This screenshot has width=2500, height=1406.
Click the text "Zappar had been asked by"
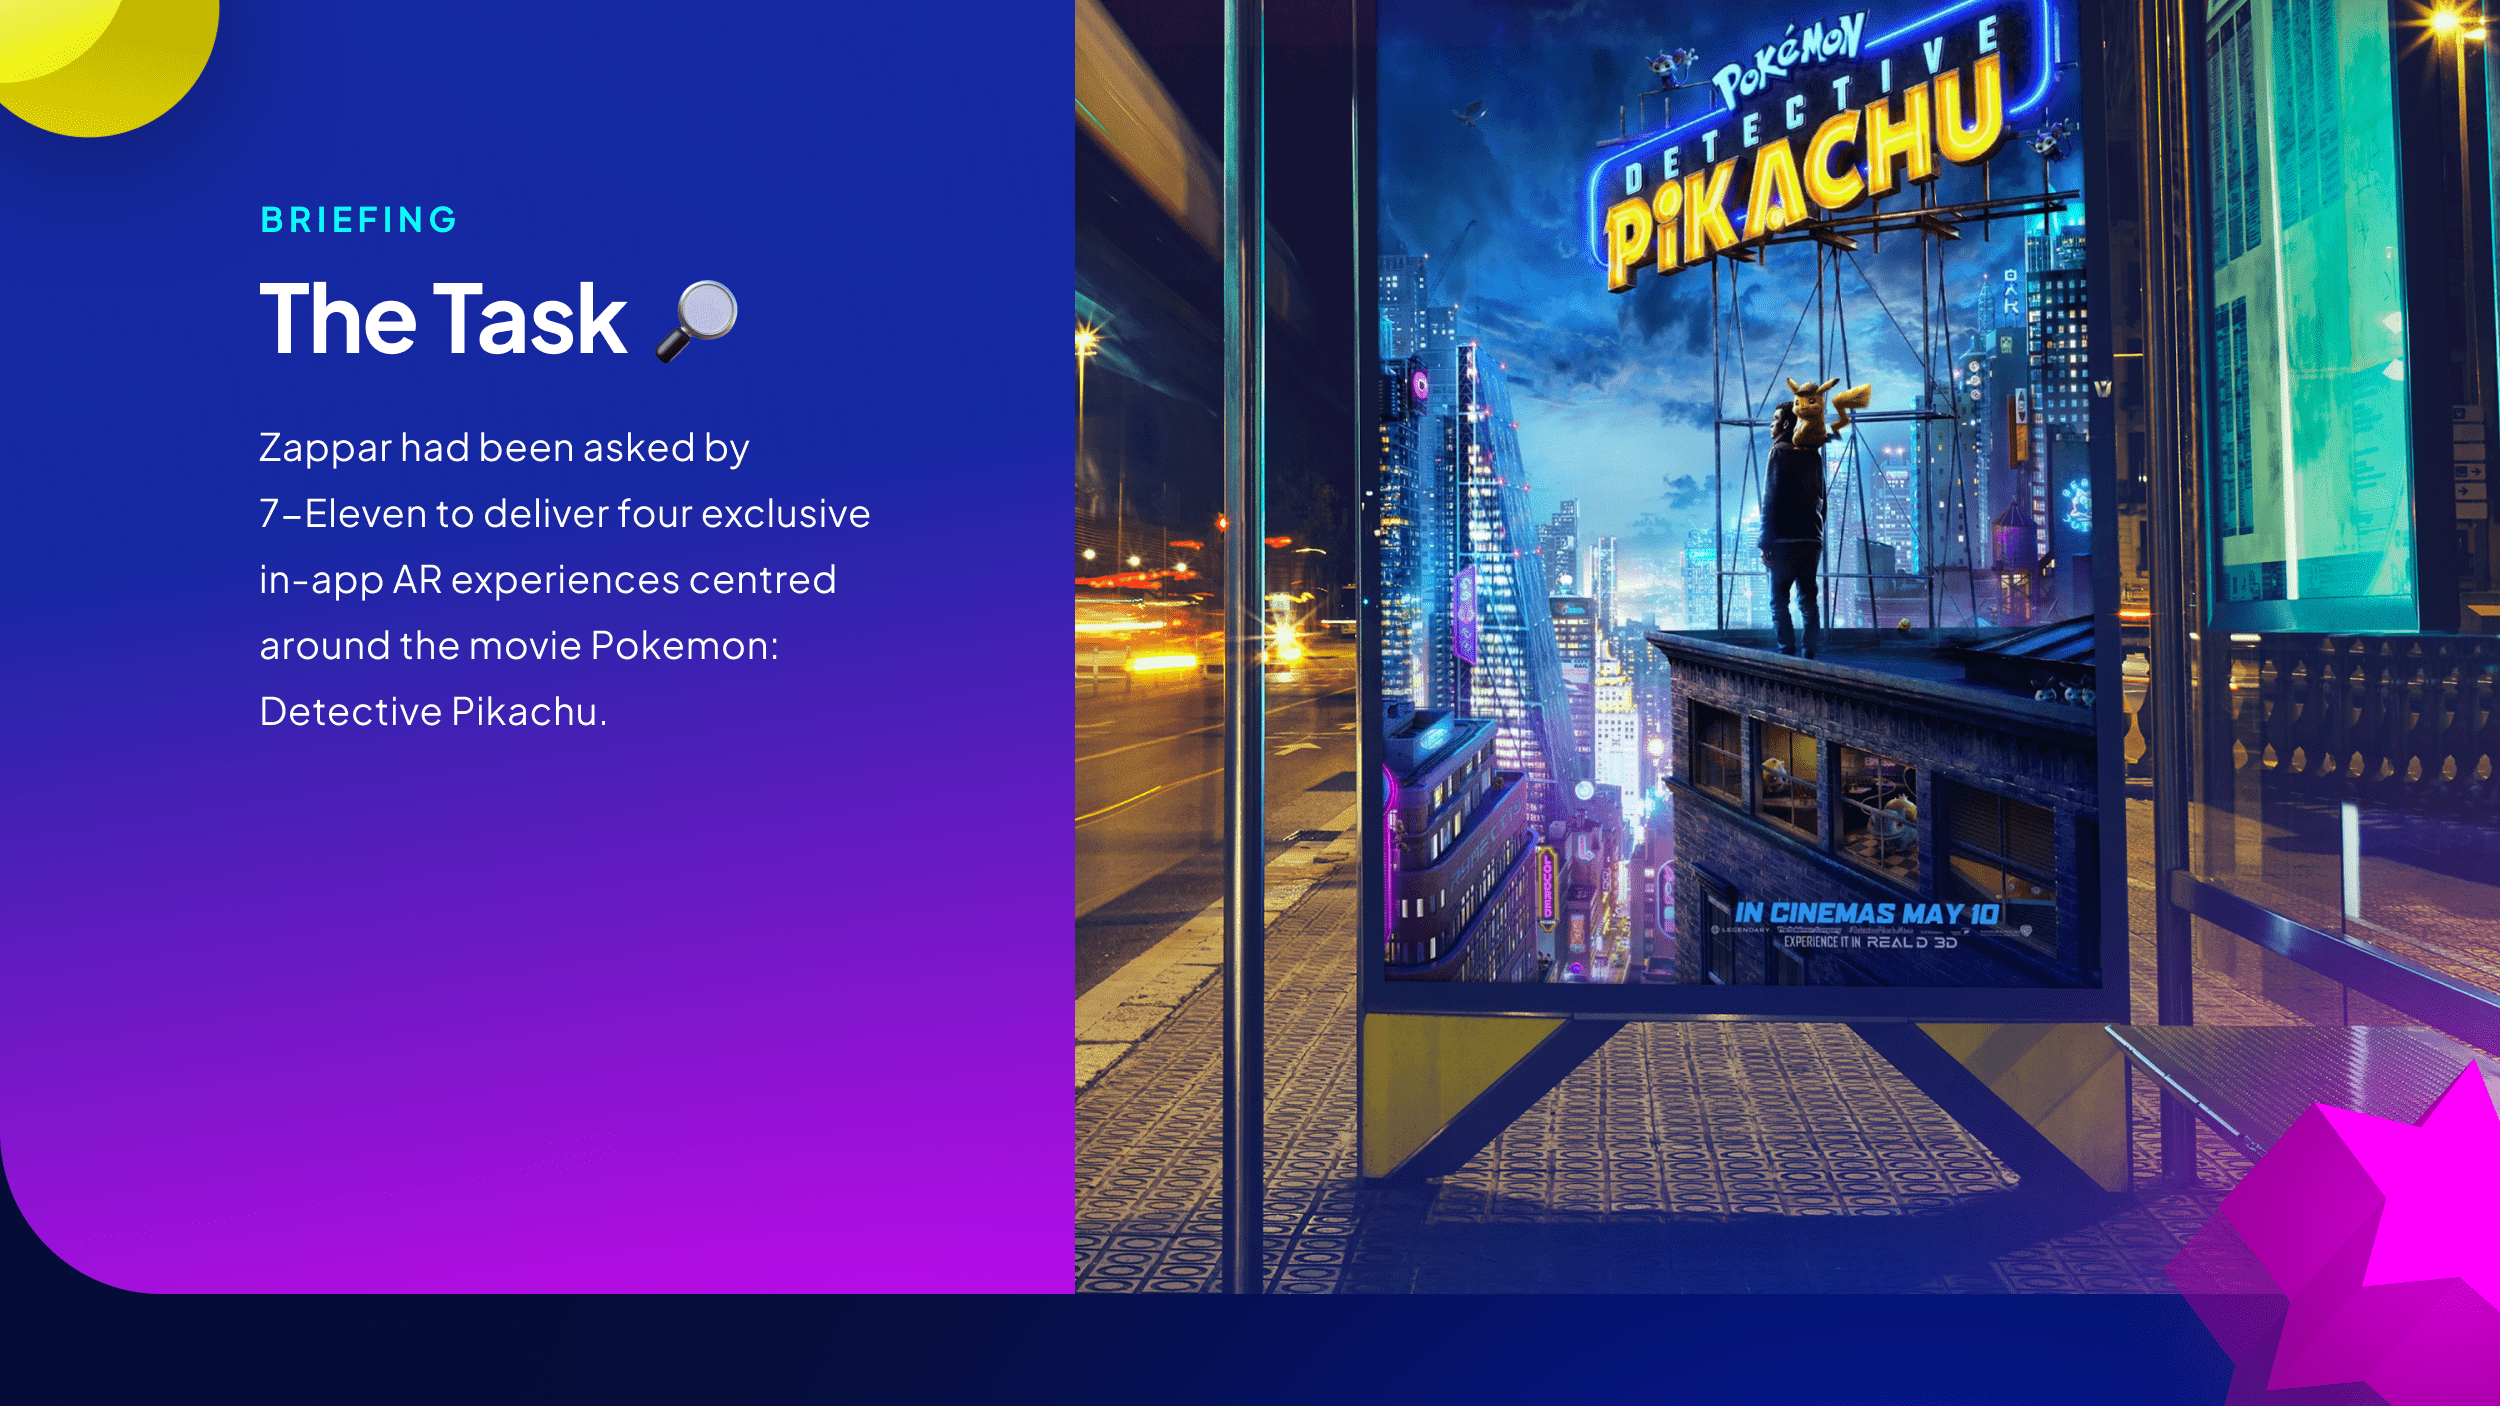click(504, 448)
